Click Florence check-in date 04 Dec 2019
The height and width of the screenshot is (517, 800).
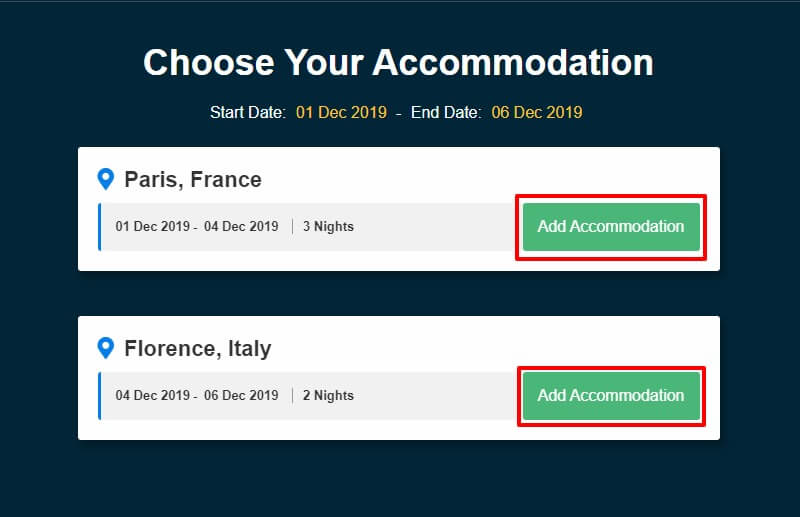tap(152, 396)
